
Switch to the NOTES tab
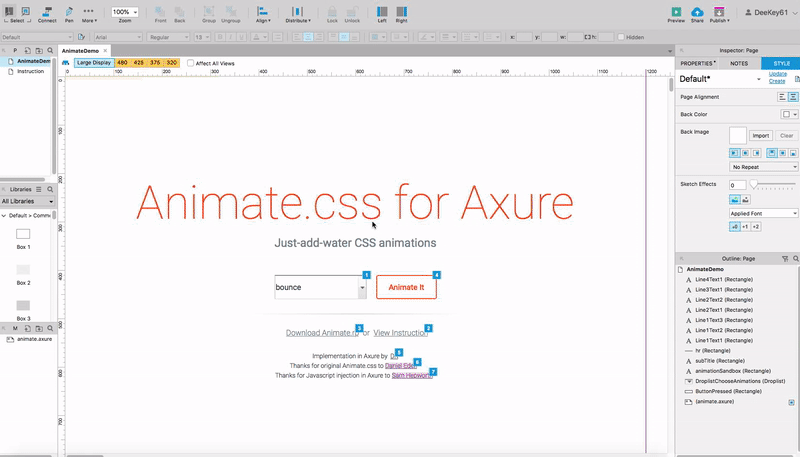pyautogui.click(x=739, y=63)
